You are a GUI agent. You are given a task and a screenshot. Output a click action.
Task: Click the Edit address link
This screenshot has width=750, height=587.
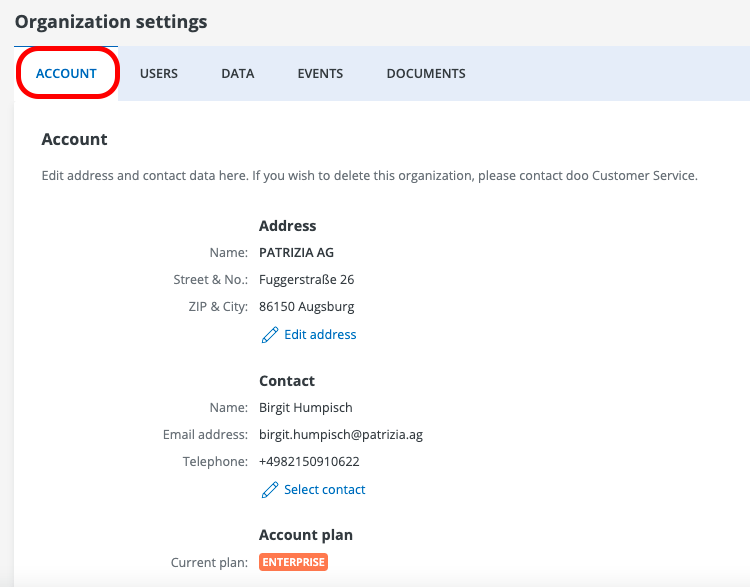pyautogui.click(x=320, y=335)
